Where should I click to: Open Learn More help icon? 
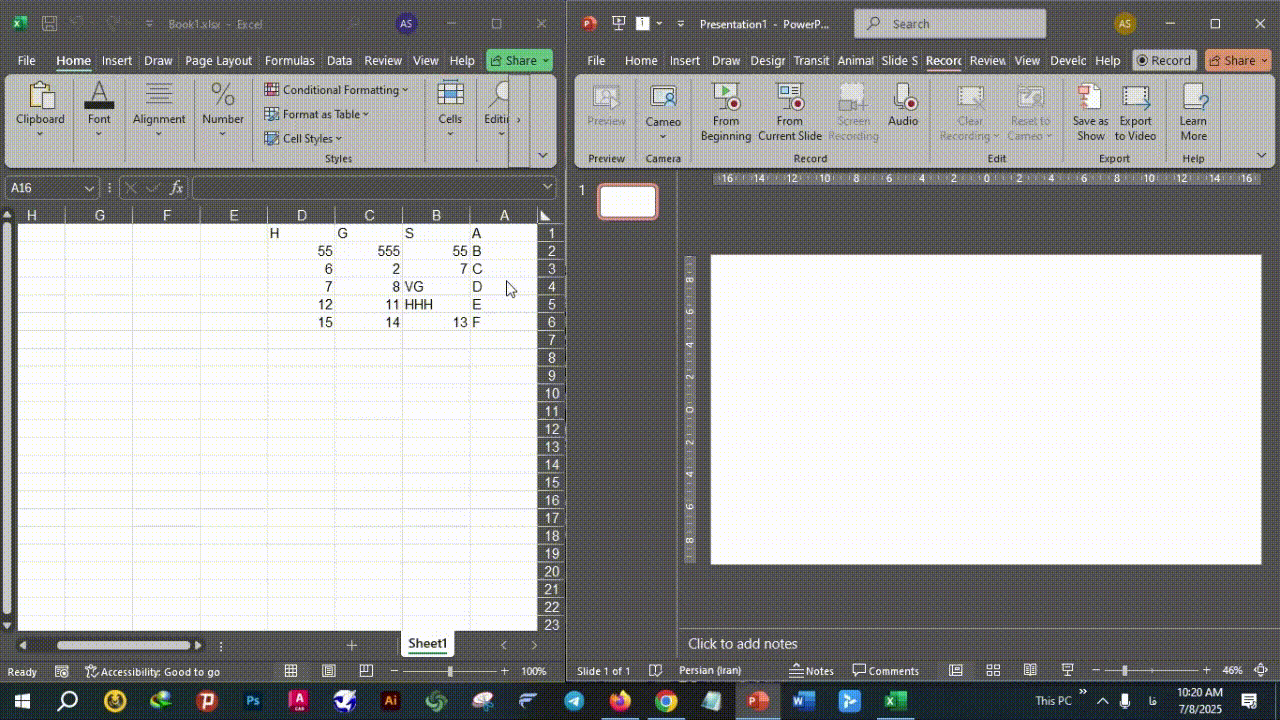[x=1193, y=111]
